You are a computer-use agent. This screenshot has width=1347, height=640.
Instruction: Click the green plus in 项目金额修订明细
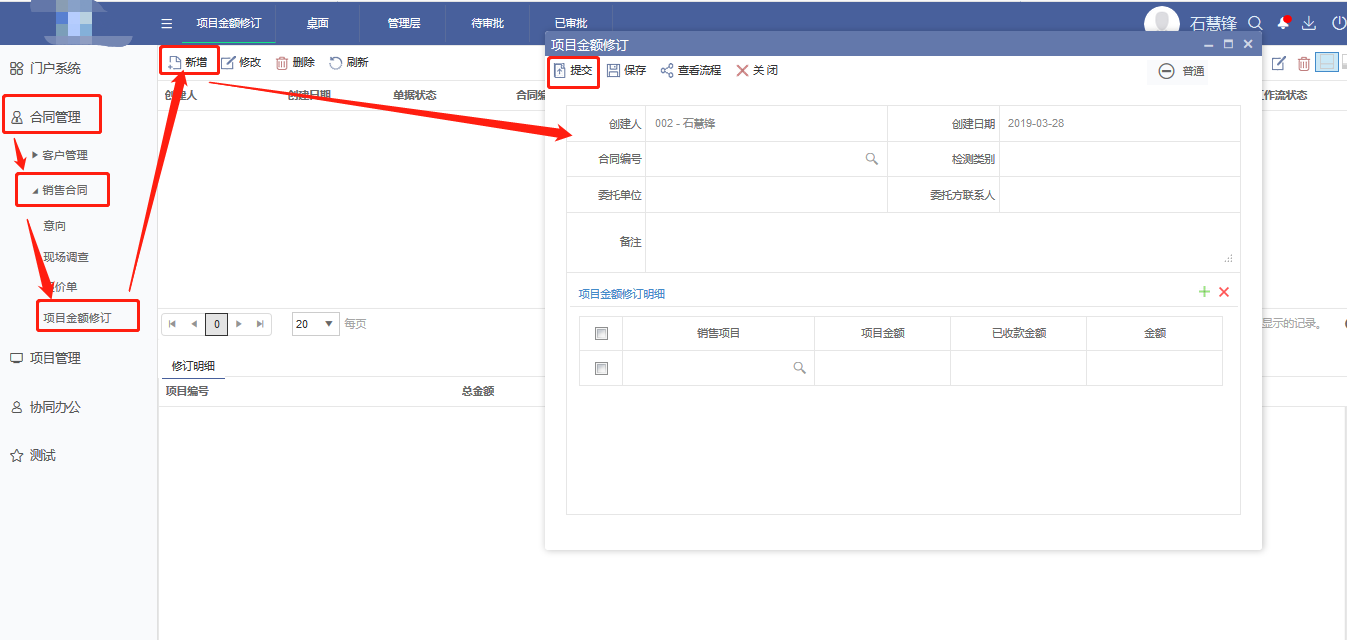1204,292
